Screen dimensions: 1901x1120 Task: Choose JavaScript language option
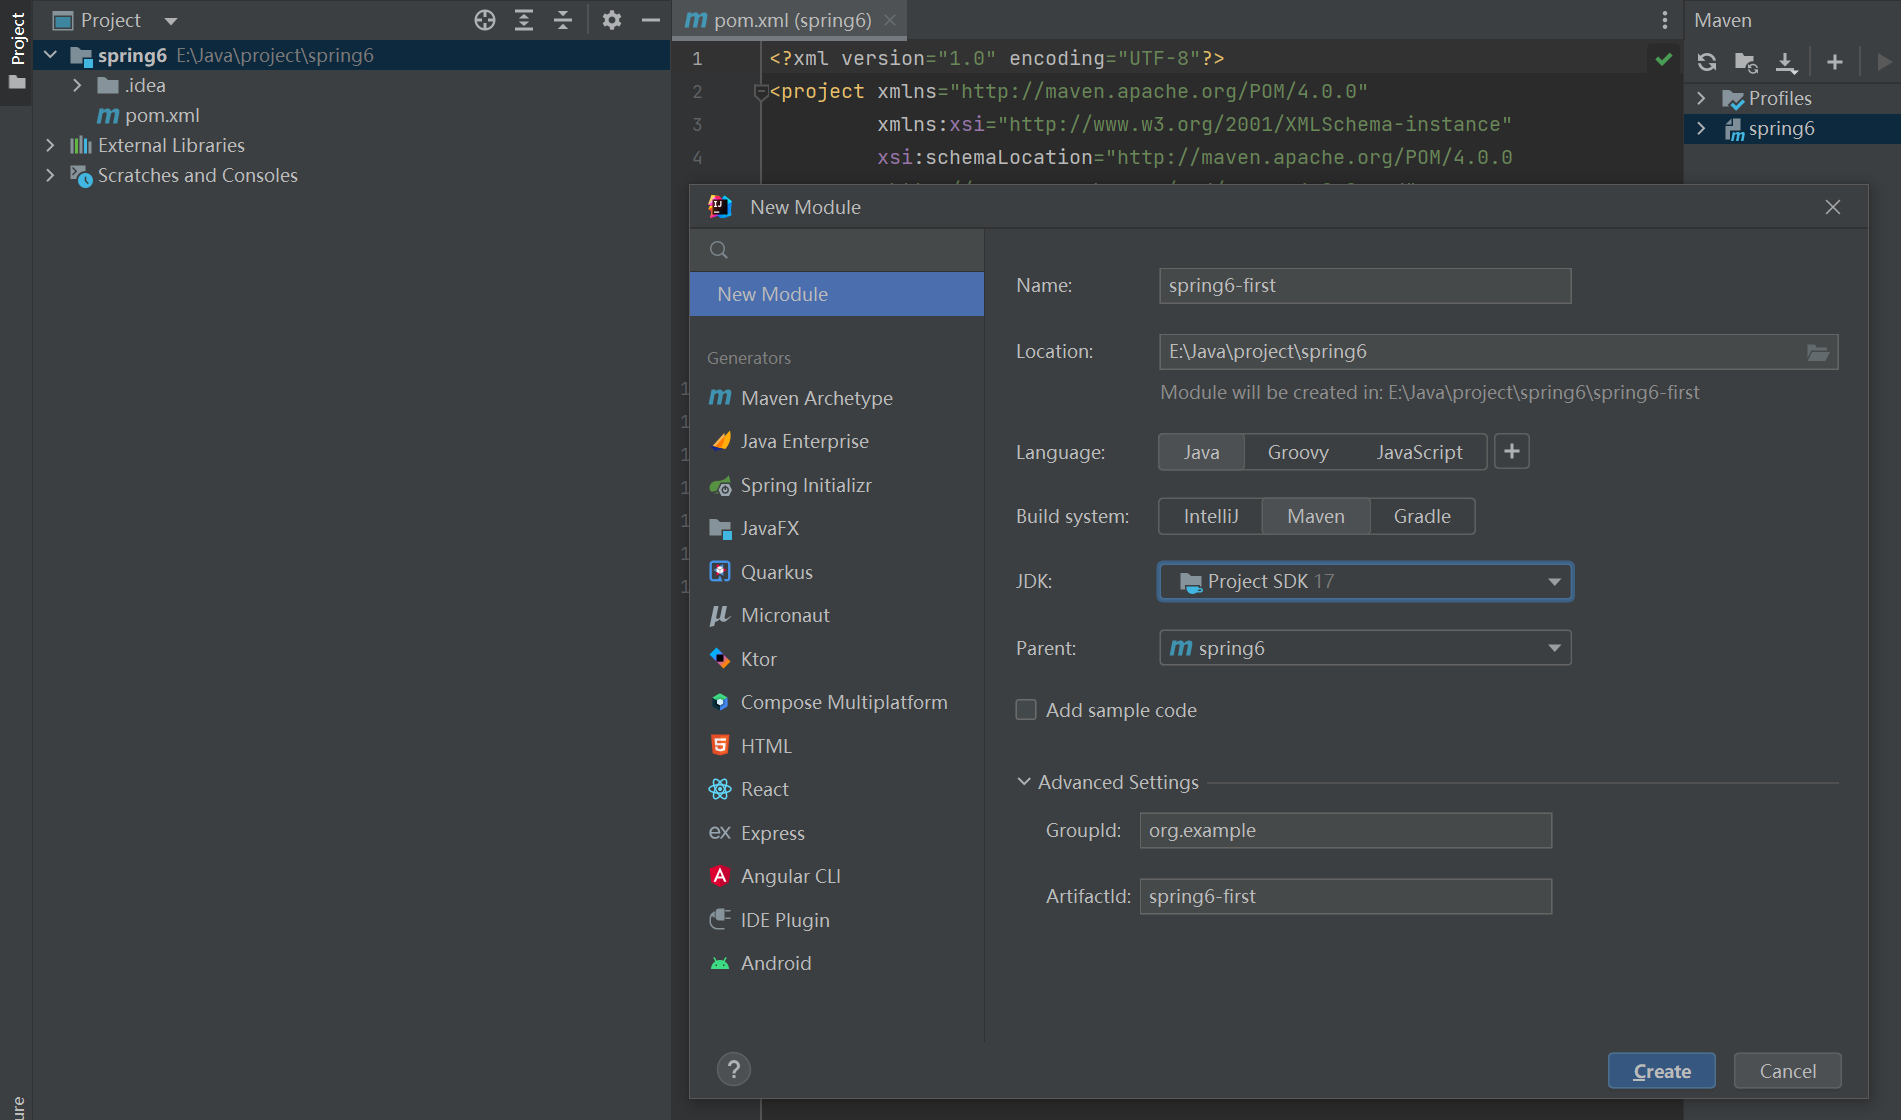pyautogui.click(x=1419, y=452)
